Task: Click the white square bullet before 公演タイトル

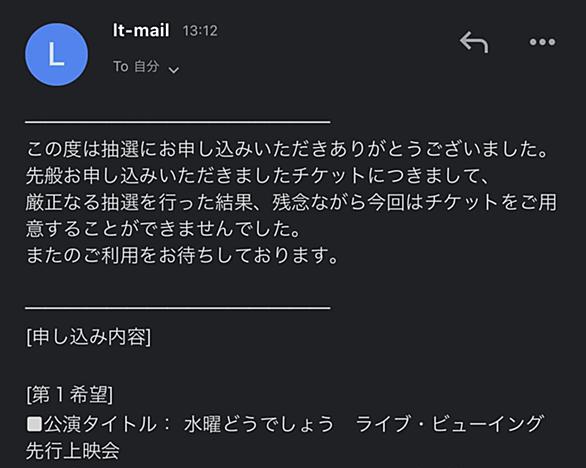Action: point(34,424)
